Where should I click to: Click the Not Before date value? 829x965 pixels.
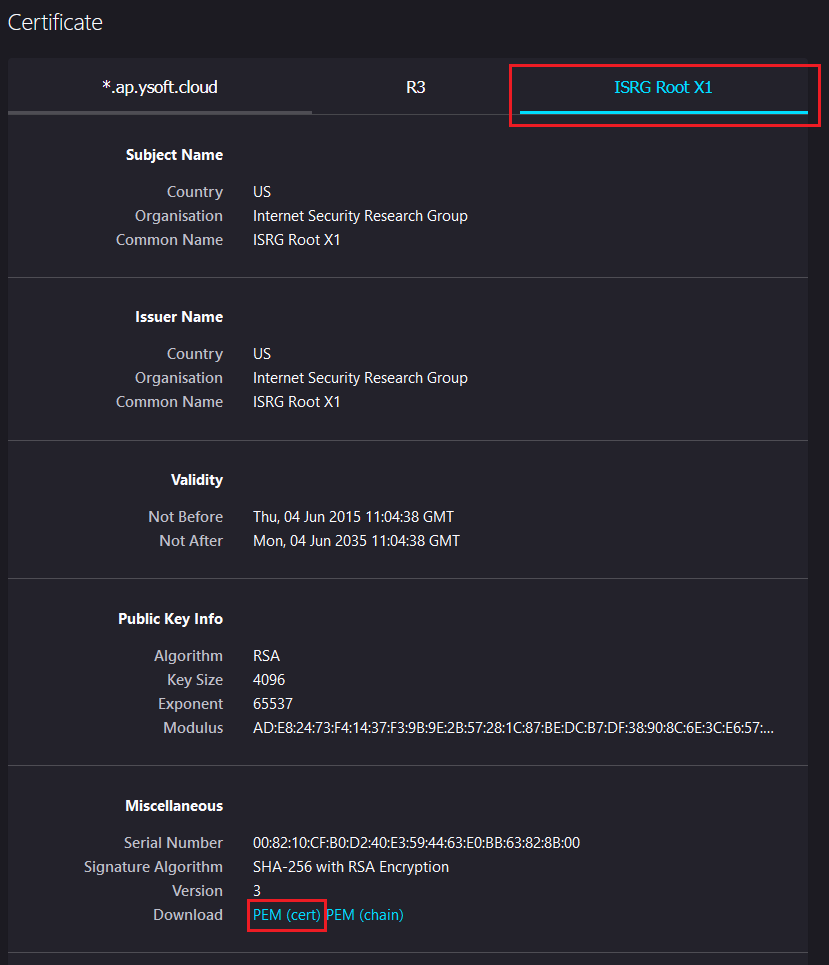[x=353, y=517]
